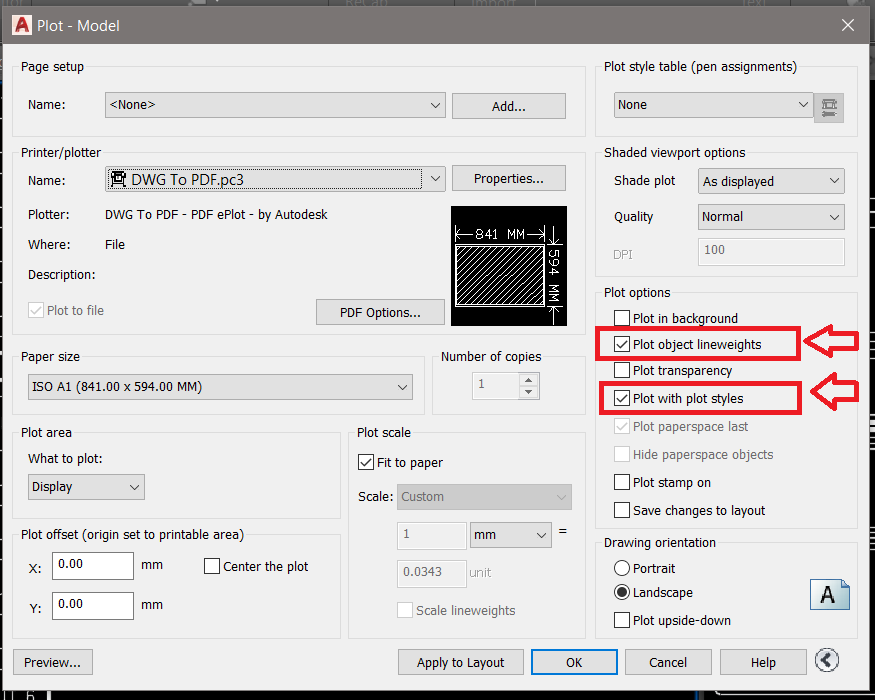Uncheck Plot object lineweights
Screen dimensions: 875x700
pos(621,343)
